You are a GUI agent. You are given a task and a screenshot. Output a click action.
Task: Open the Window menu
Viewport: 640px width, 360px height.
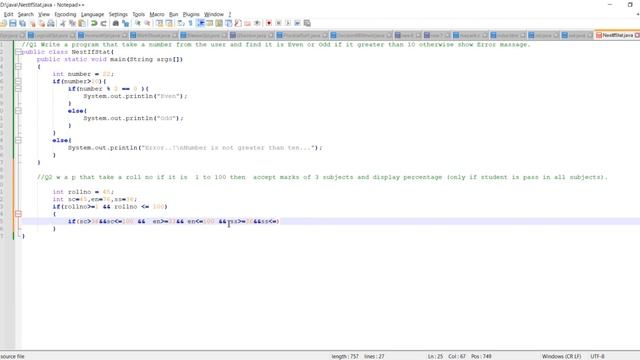[x=213, y=14]
